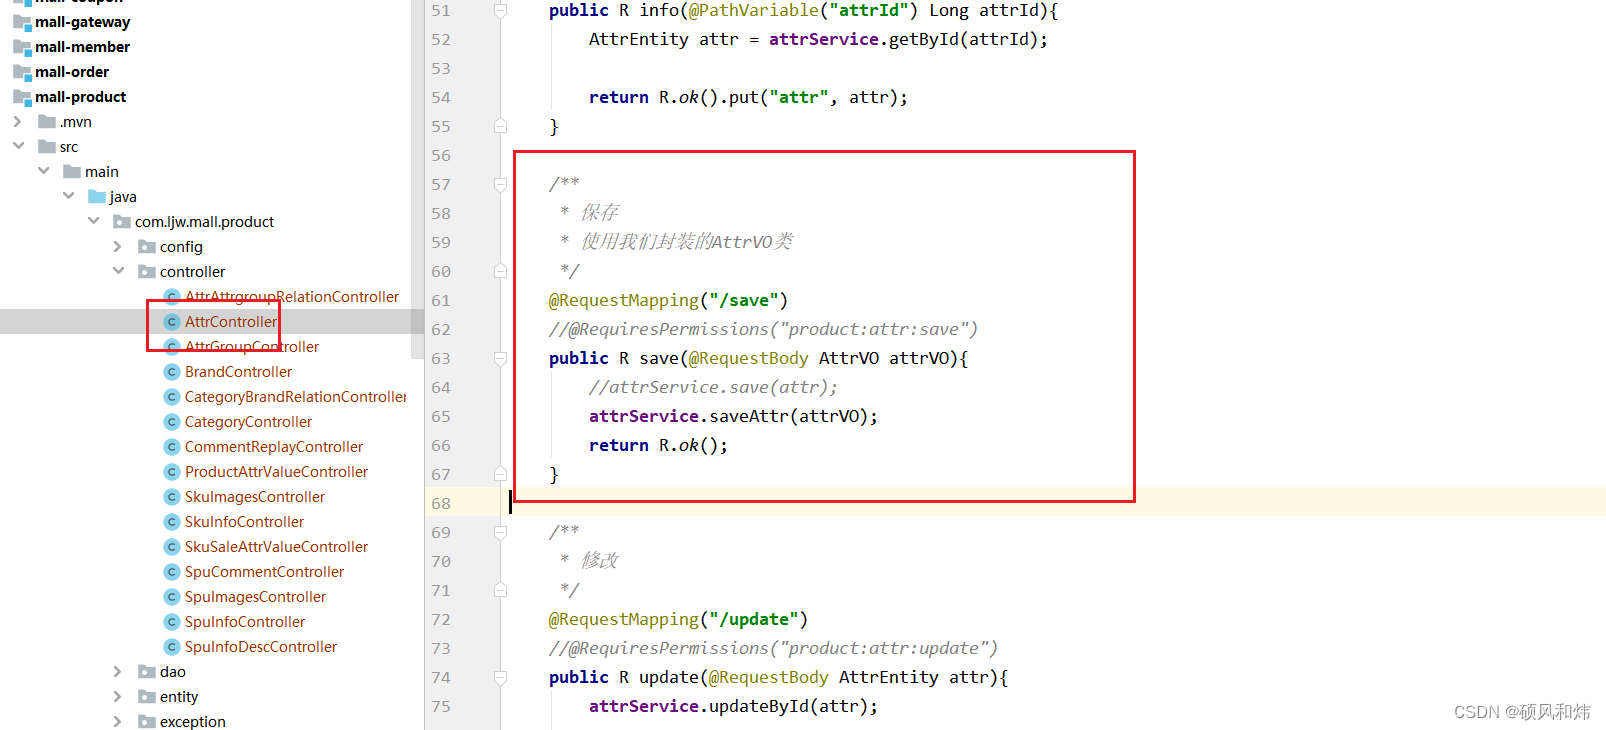This screenshot has width=1606, height=730.
Task: Click line number 72 in the gutter
Action: (x=441, y=619)
